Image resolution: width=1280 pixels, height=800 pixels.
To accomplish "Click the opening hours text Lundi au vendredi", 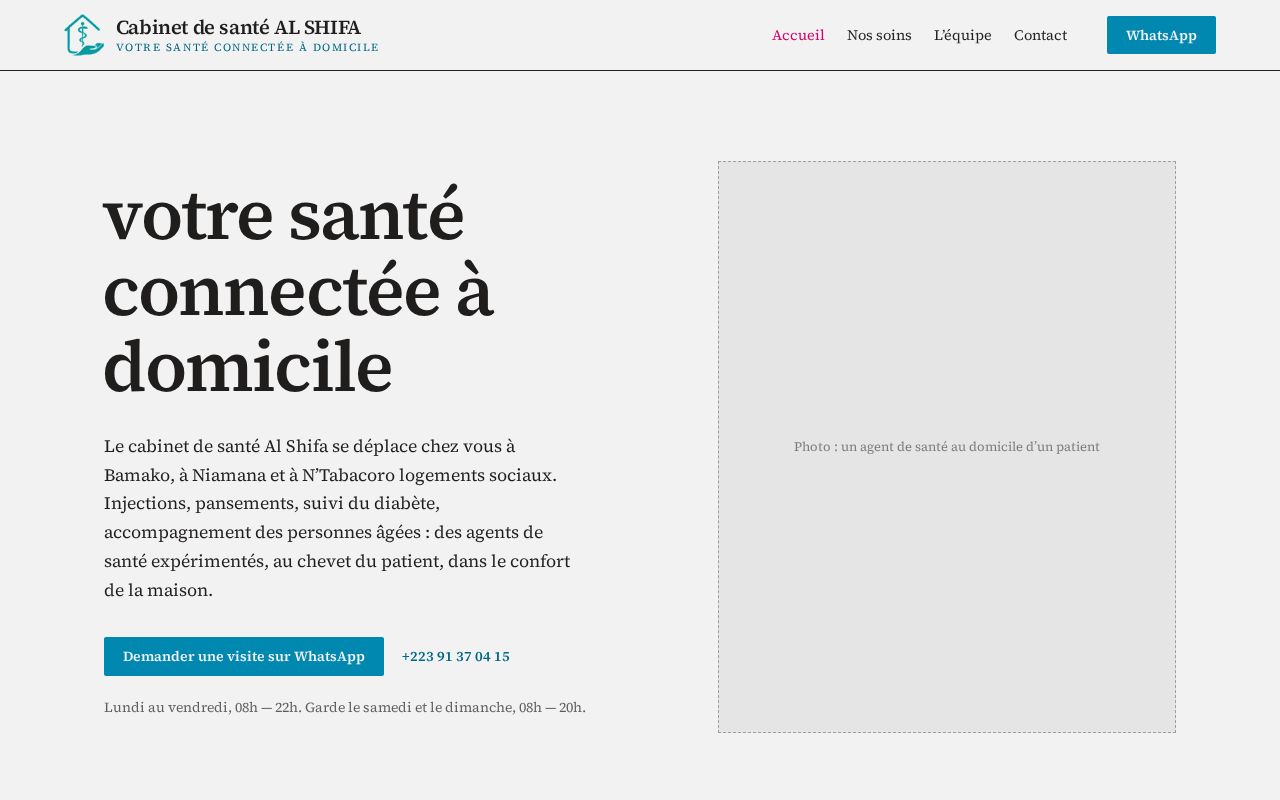I will 345,707.
